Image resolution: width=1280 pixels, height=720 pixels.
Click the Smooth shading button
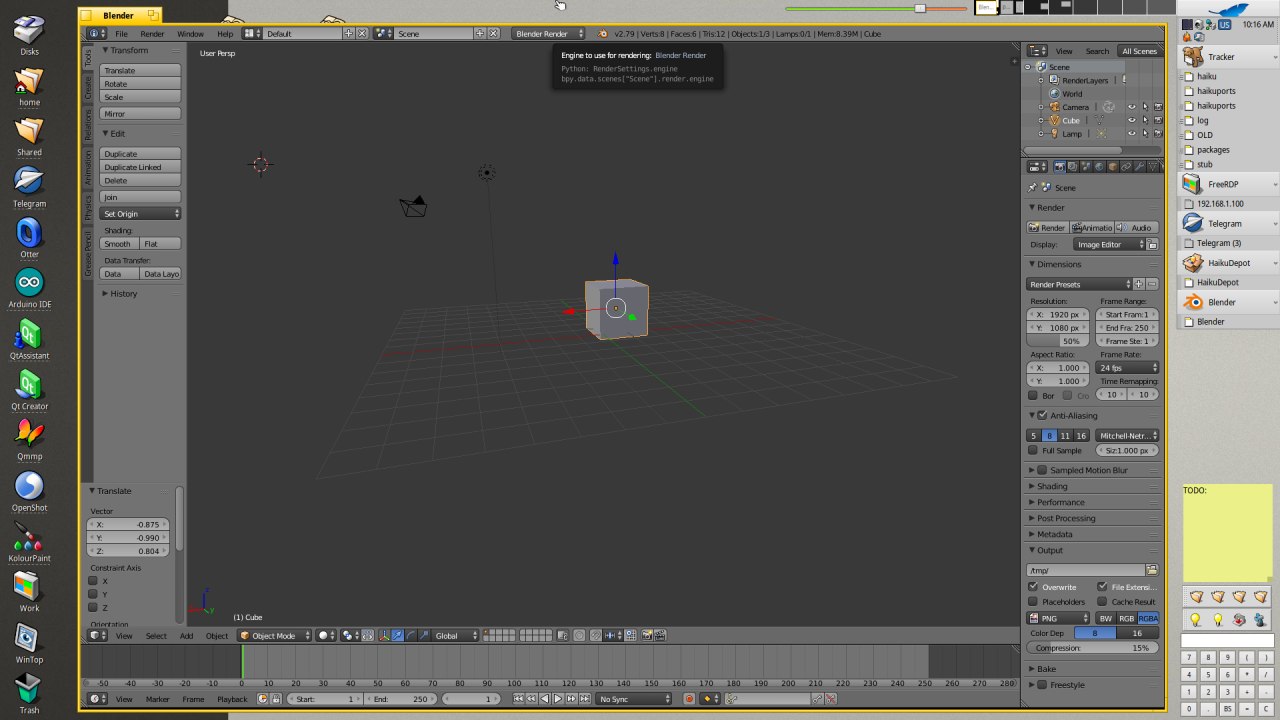pyautogui.click(x=119, y=244)
